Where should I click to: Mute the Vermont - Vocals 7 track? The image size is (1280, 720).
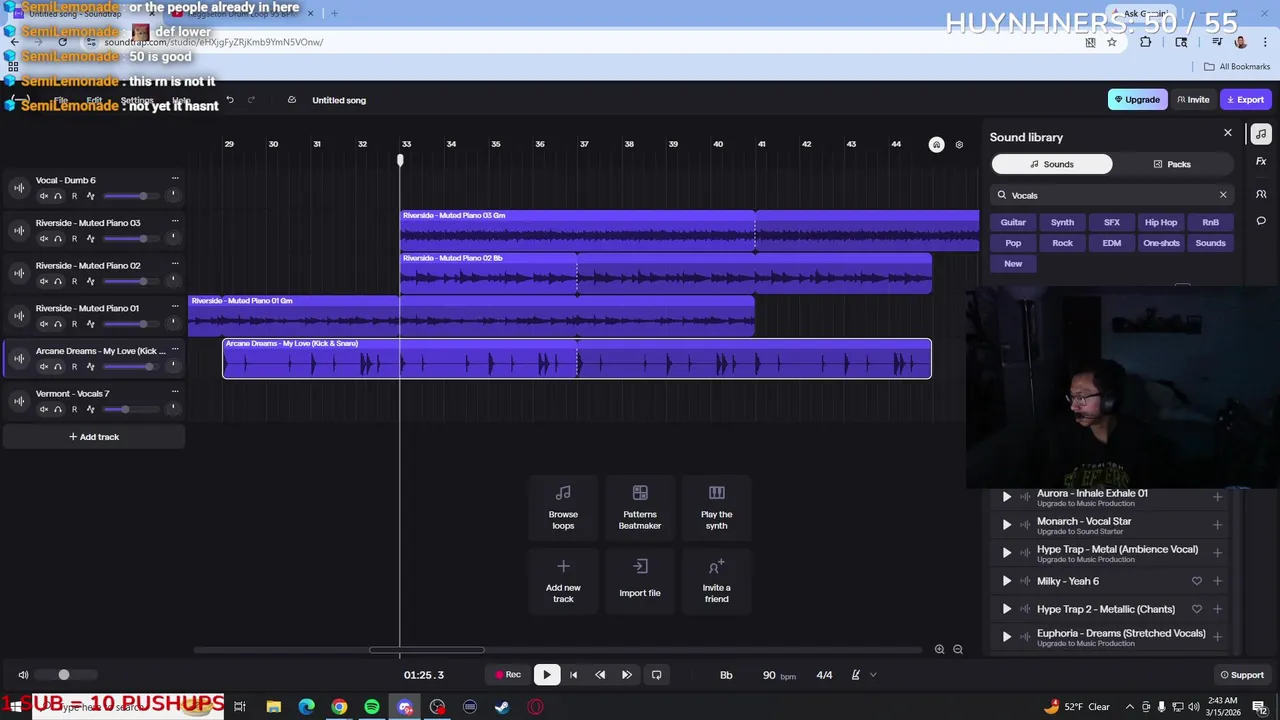click(x=44, y=409)
